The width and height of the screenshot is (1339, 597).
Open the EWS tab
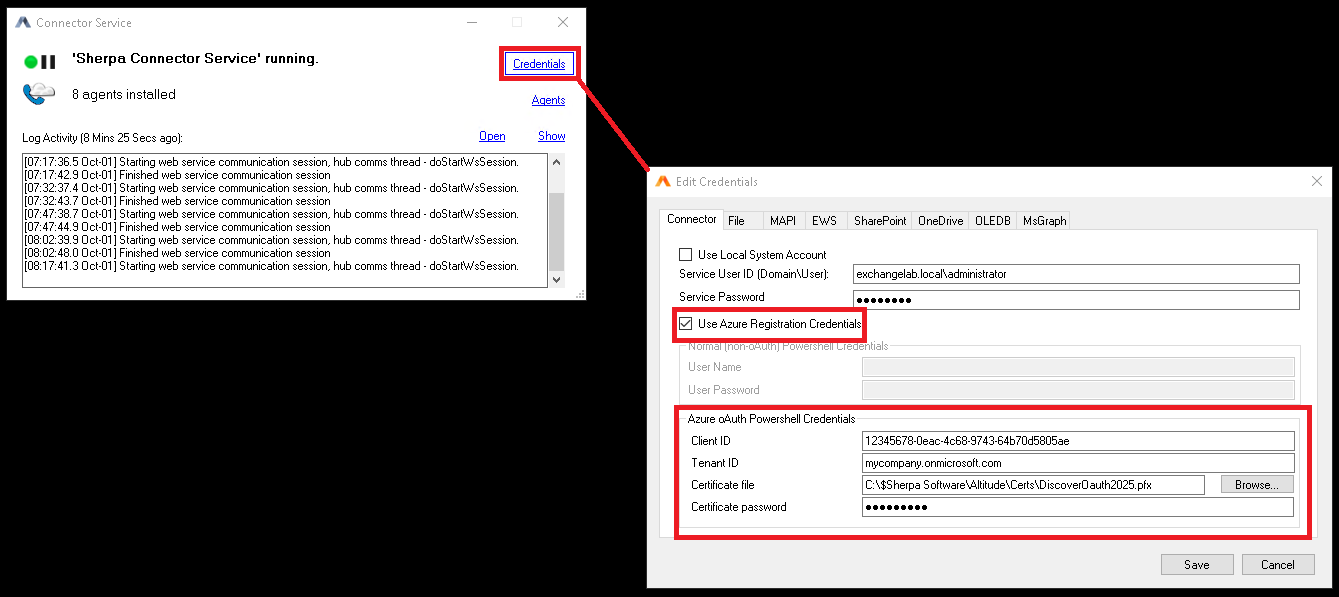pos(825,221)
